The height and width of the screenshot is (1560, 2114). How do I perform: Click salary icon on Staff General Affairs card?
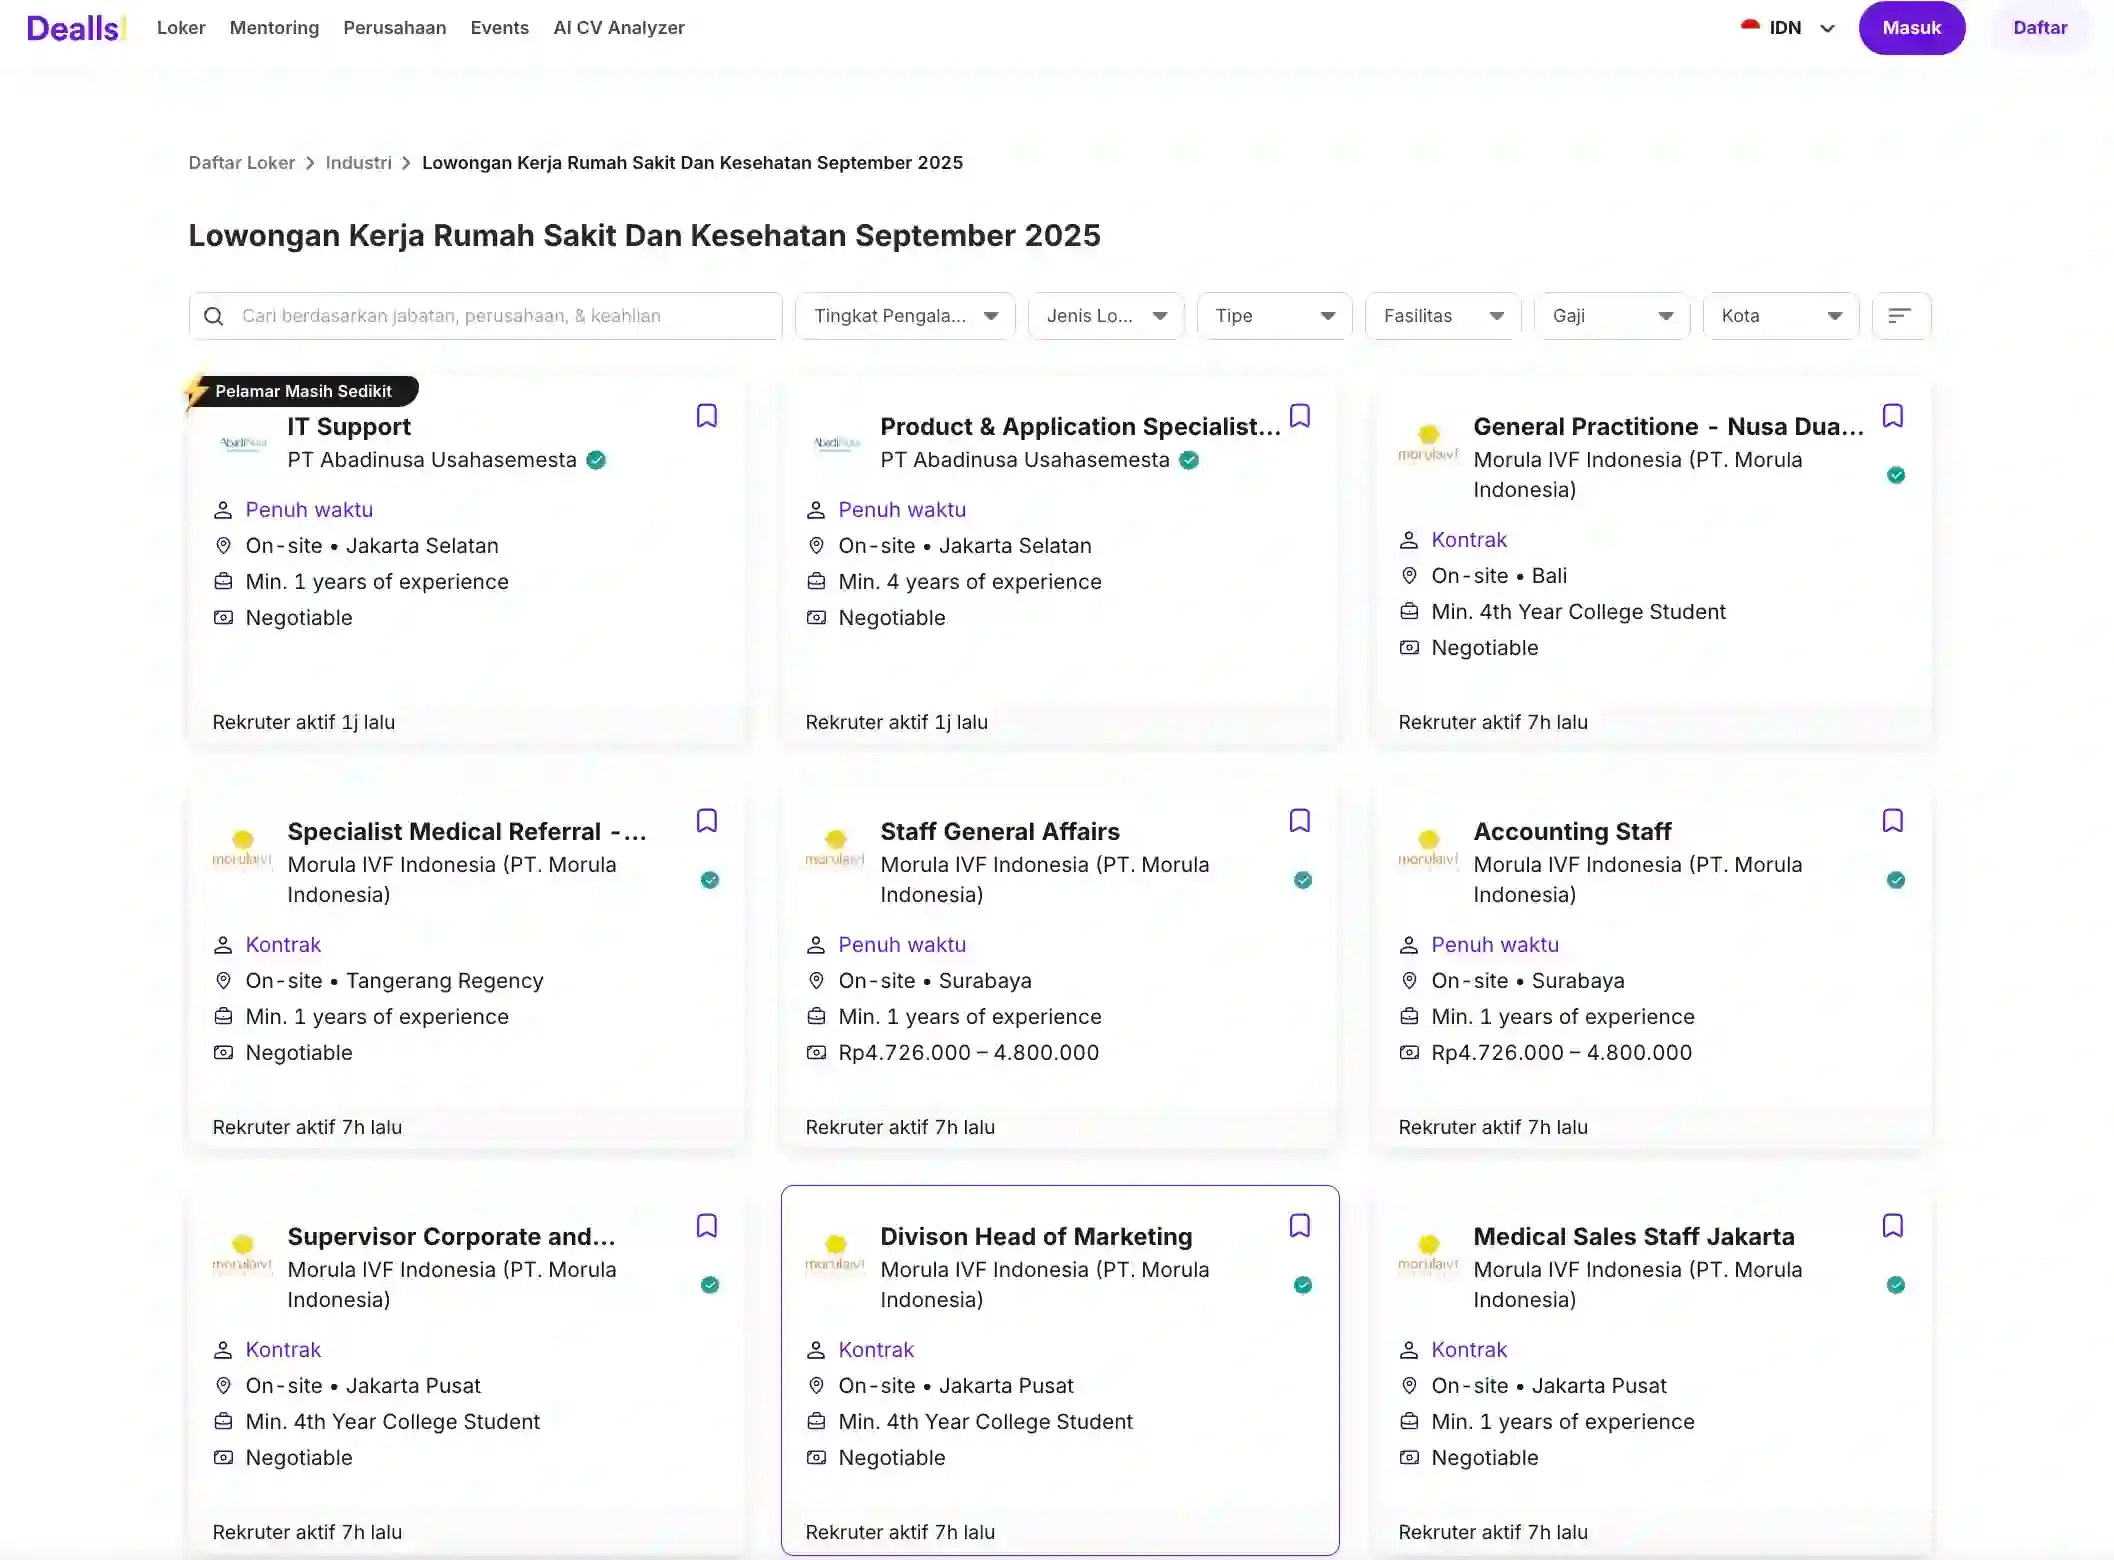click(x=816, y=1052)
